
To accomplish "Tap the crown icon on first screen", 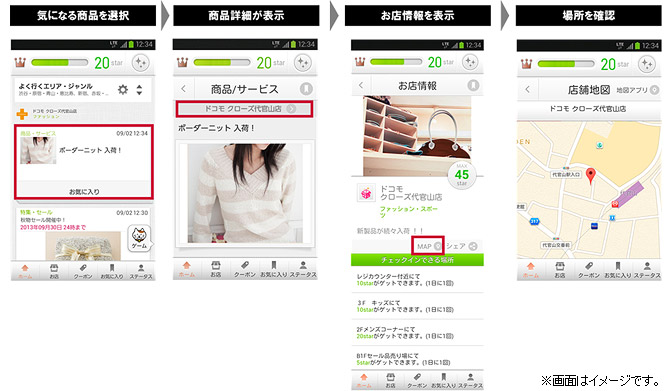I will [20, 63].
